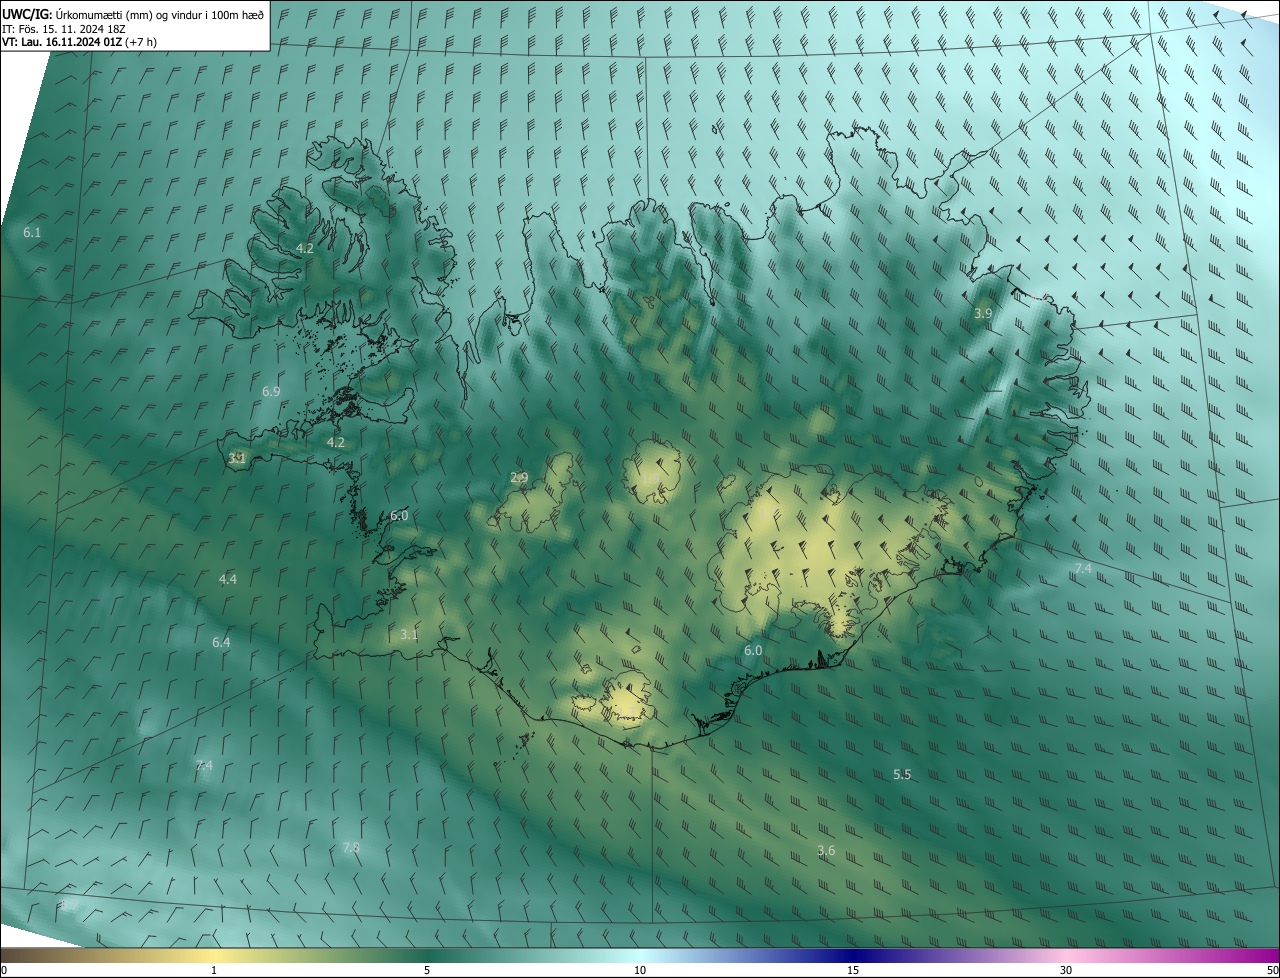Click the 3.9 value label in northeast Iceland
The height and width of the screenshot is (978, 1280).
tap(983, 313)
